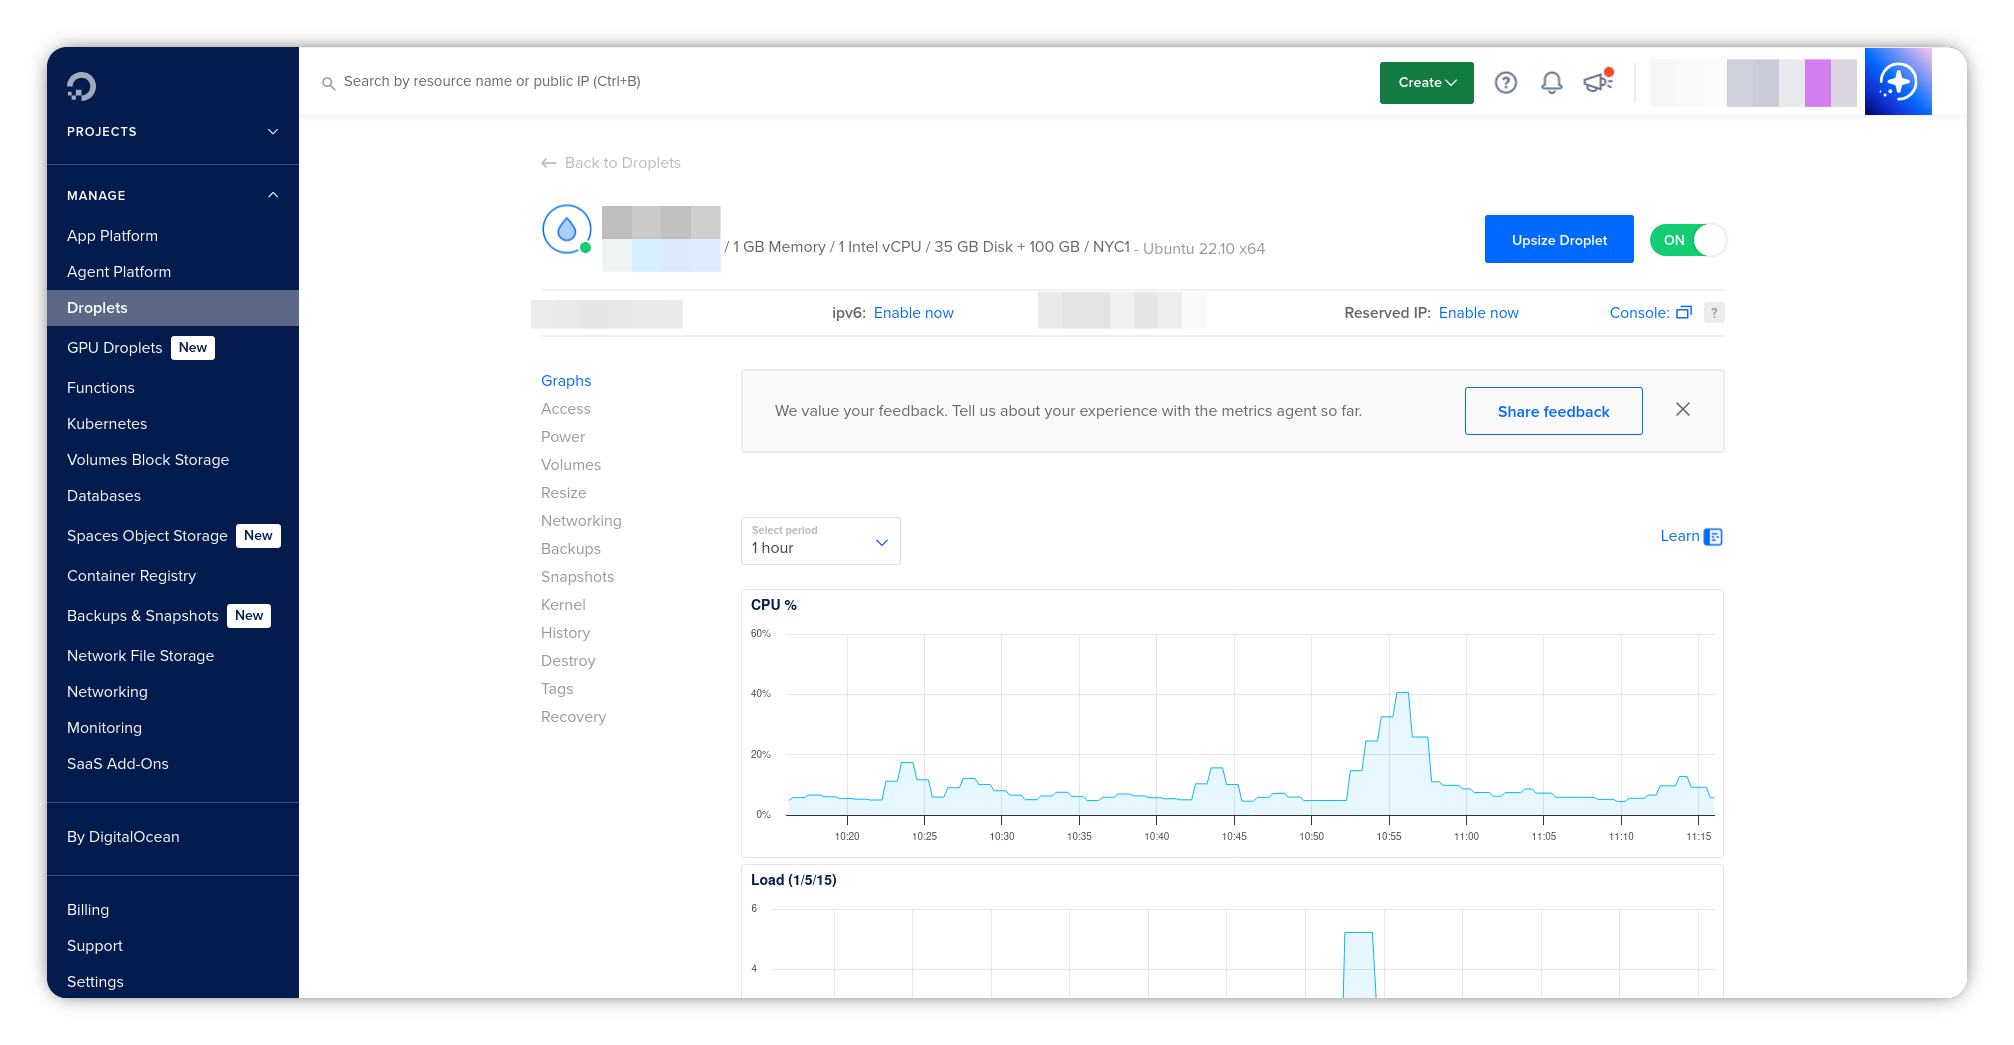Click the DigitalOcean logo icon
The height and width of the screenshot is (1045, 2014).
(81, 87)
